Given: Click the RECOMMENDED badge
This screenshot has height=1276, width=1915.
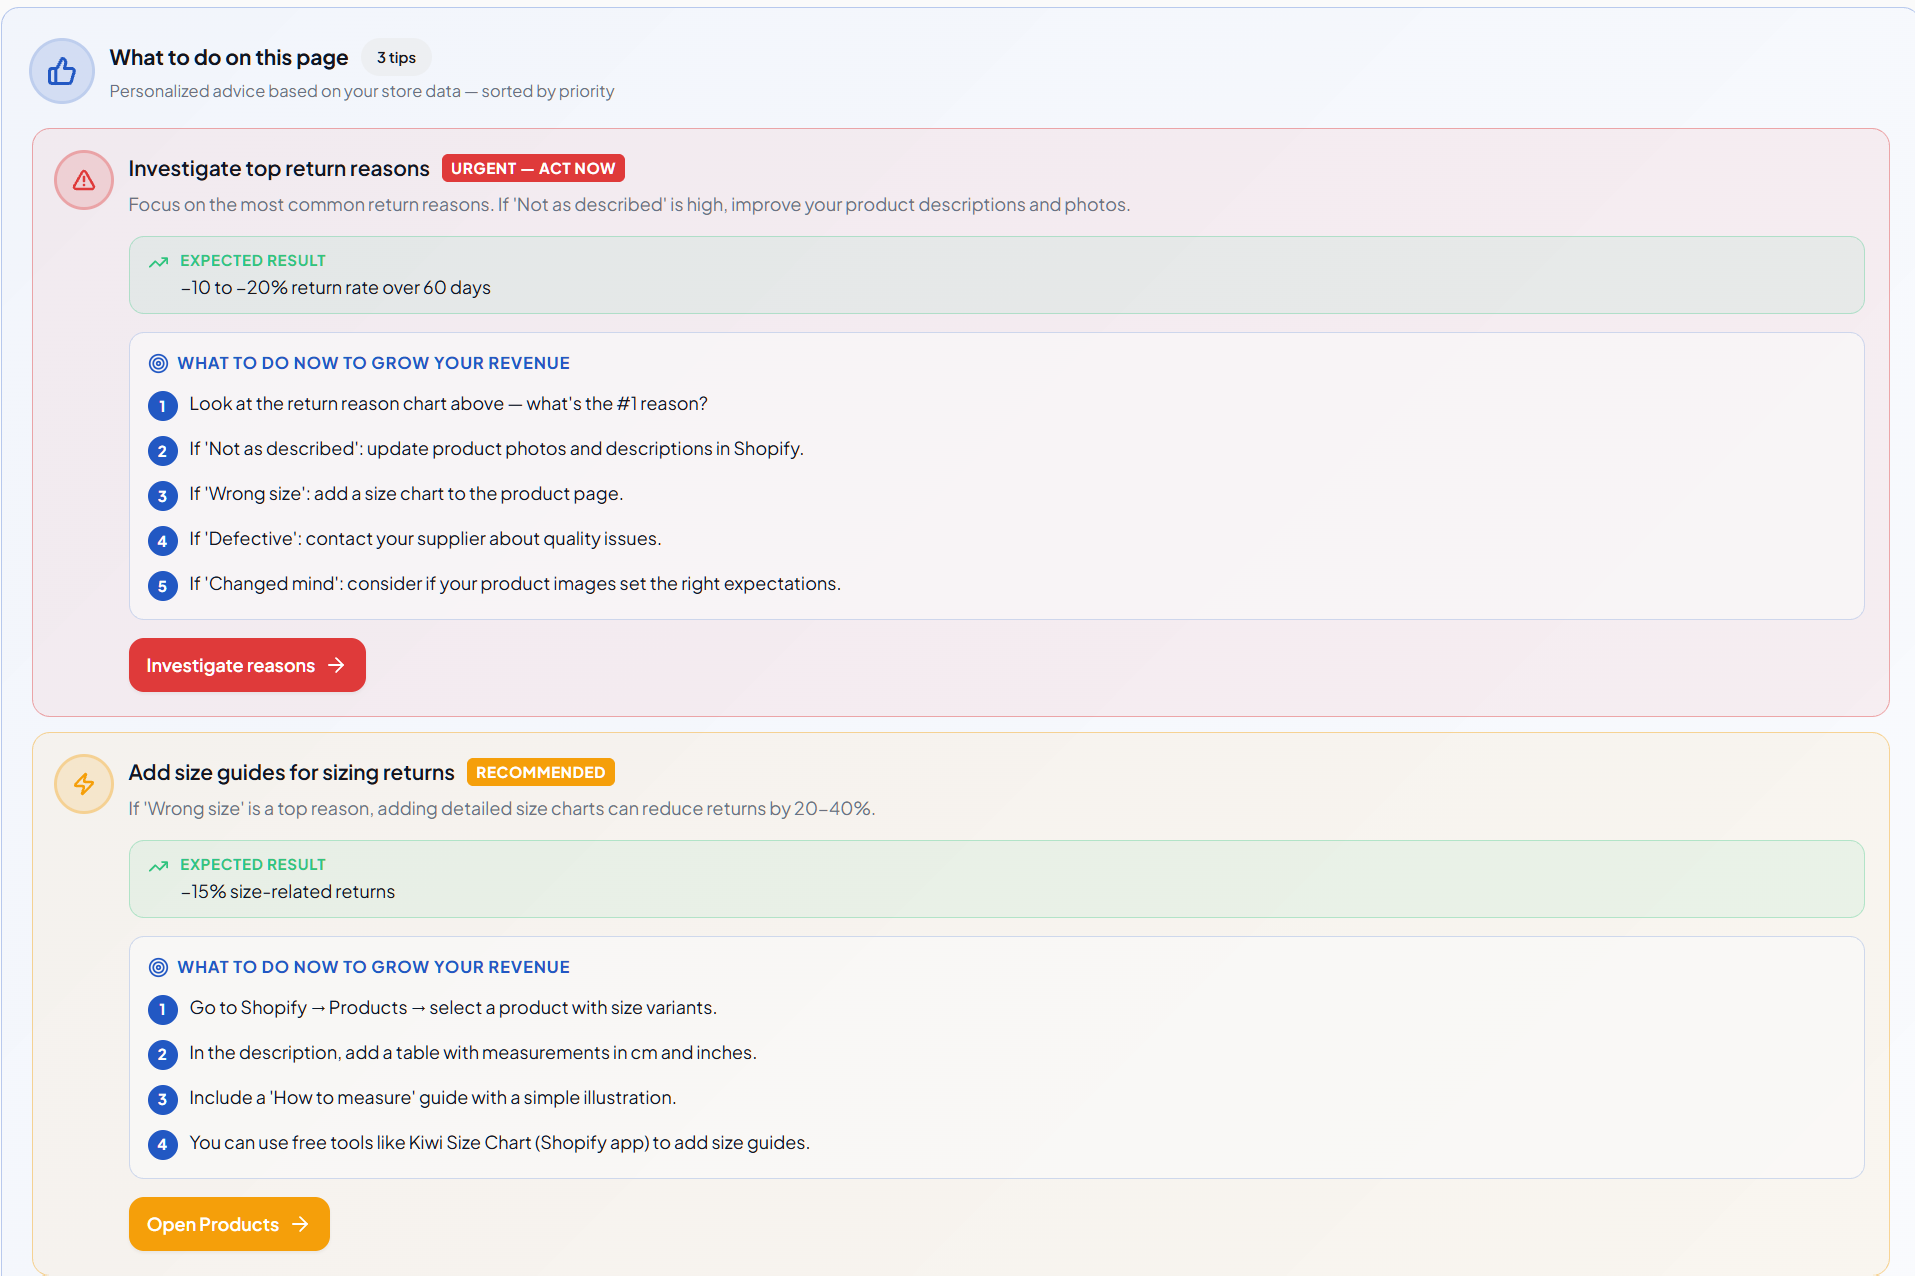Looking at the screenshot, I should pos(540,772).
